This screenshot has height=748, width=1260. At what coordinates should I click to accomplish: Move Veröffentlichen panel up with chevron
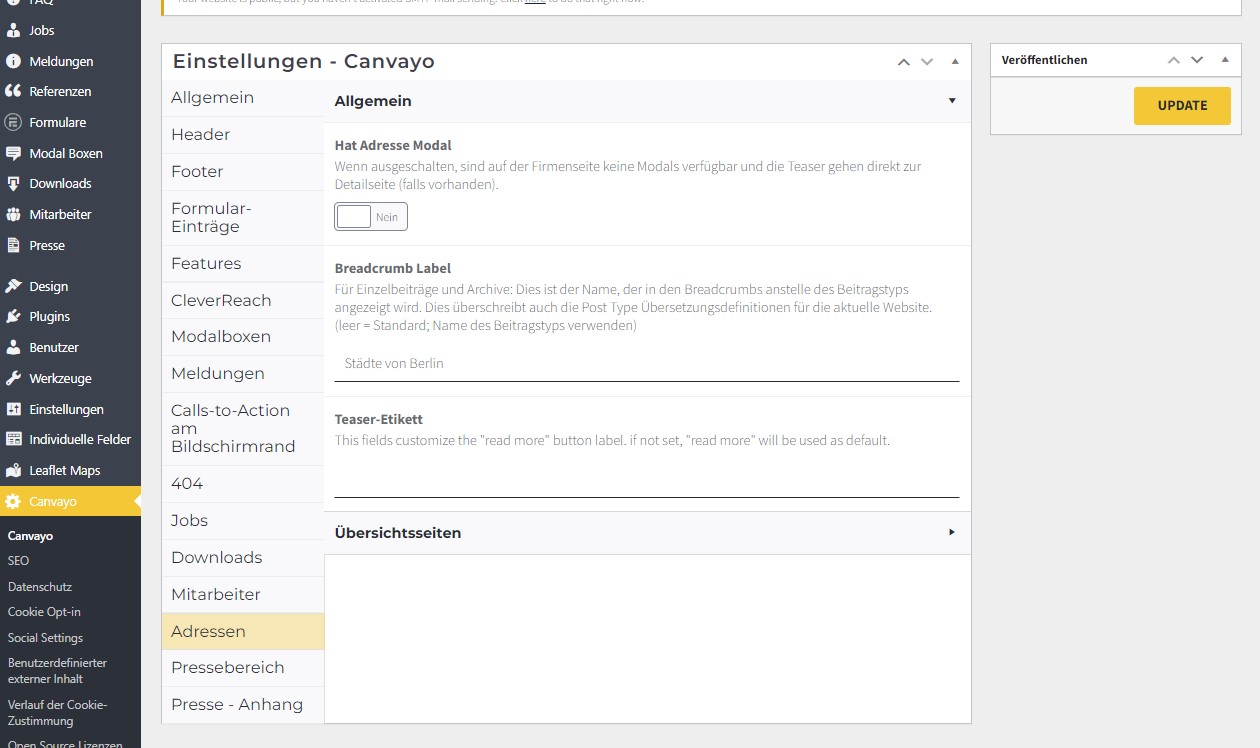pyautogui.click(x=1174, y=60)
